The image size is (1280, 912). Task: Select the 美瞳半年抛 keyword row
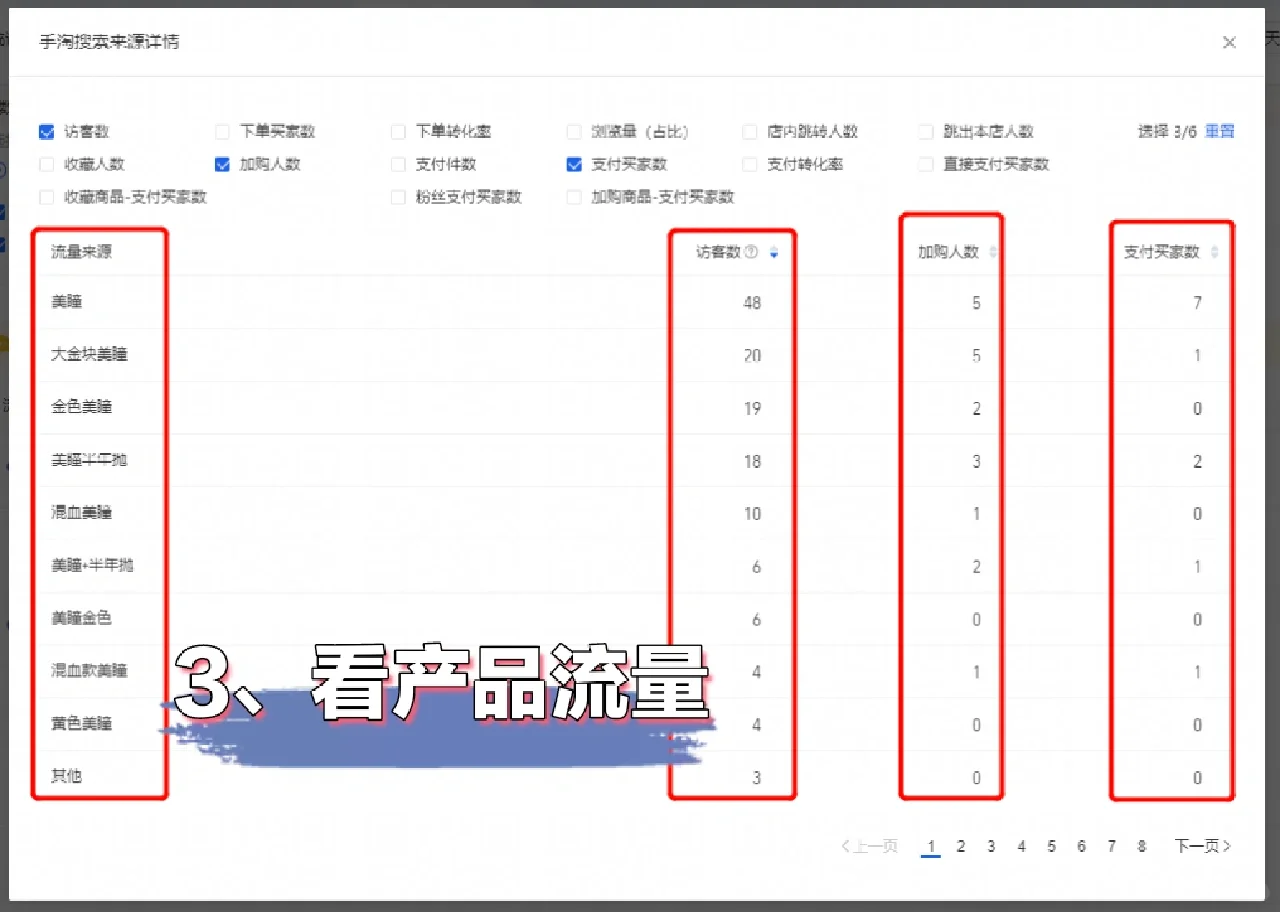pos(635,461)
